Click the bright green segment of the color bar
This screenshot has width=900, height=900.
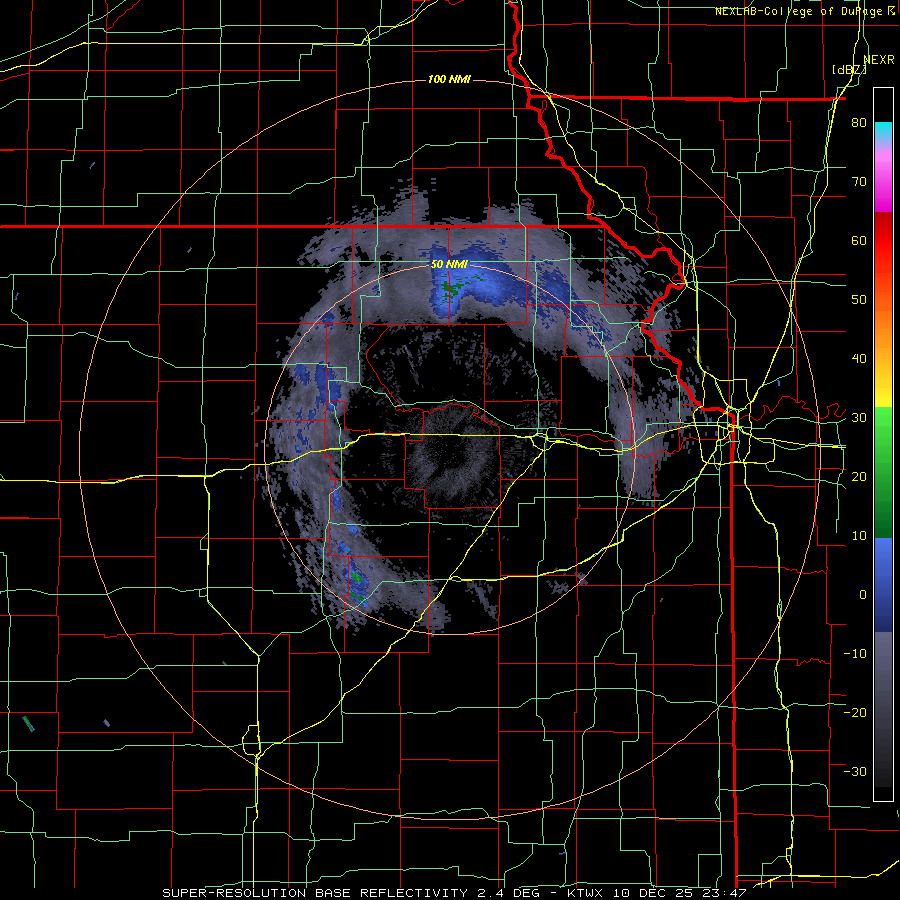pyautogui.click(x=883, y=428)
